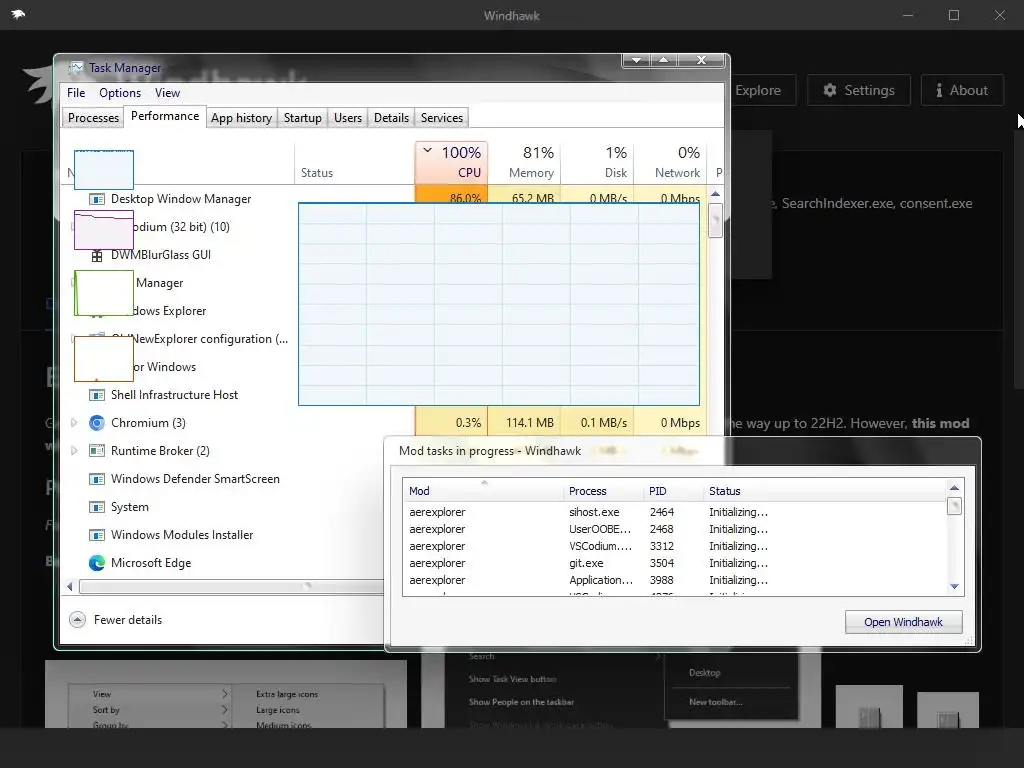Screen dimensions: 1024x768
Task: Expand the Runtime Broker (2) group
Action: pyautogui.click(x=74, y=451)
